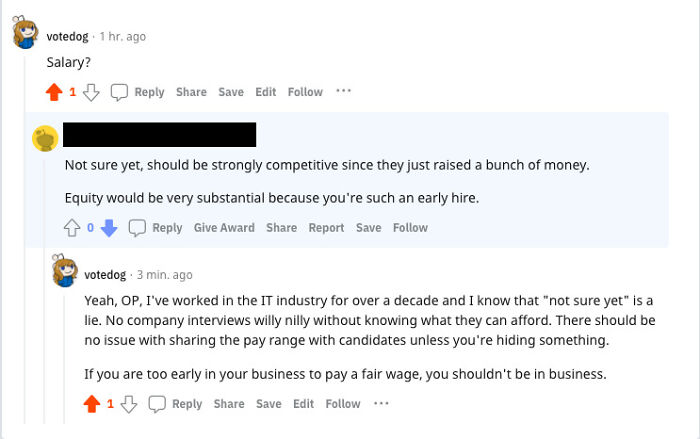Save the OP's "Not sure yet" reply
Screen dimensions: 700x439
click(x=369, y=228)
